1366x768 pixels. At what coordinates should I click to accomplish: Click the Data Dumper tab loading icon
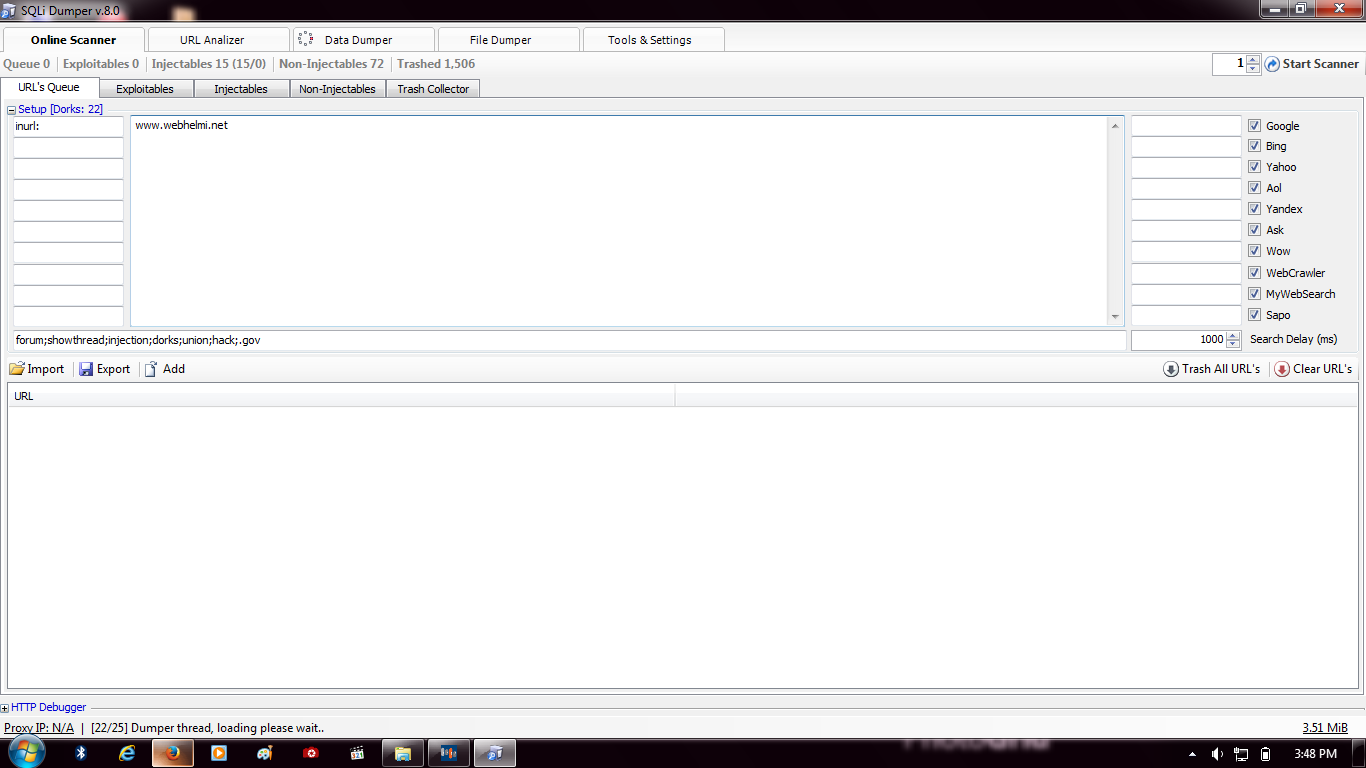click(306, 40)
